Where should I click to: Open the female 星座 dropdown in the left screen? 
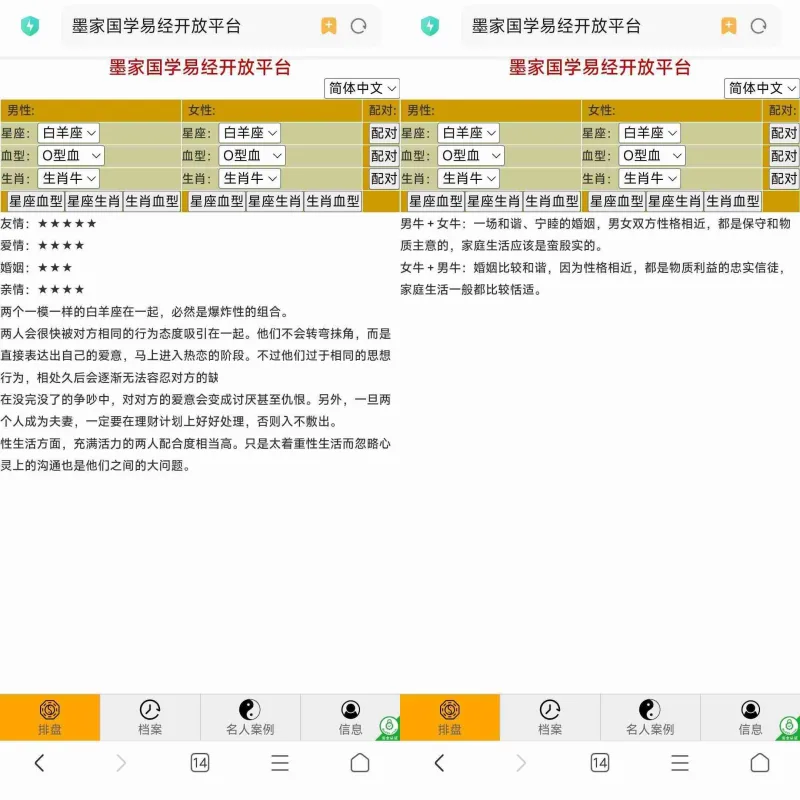click(249, 133)
